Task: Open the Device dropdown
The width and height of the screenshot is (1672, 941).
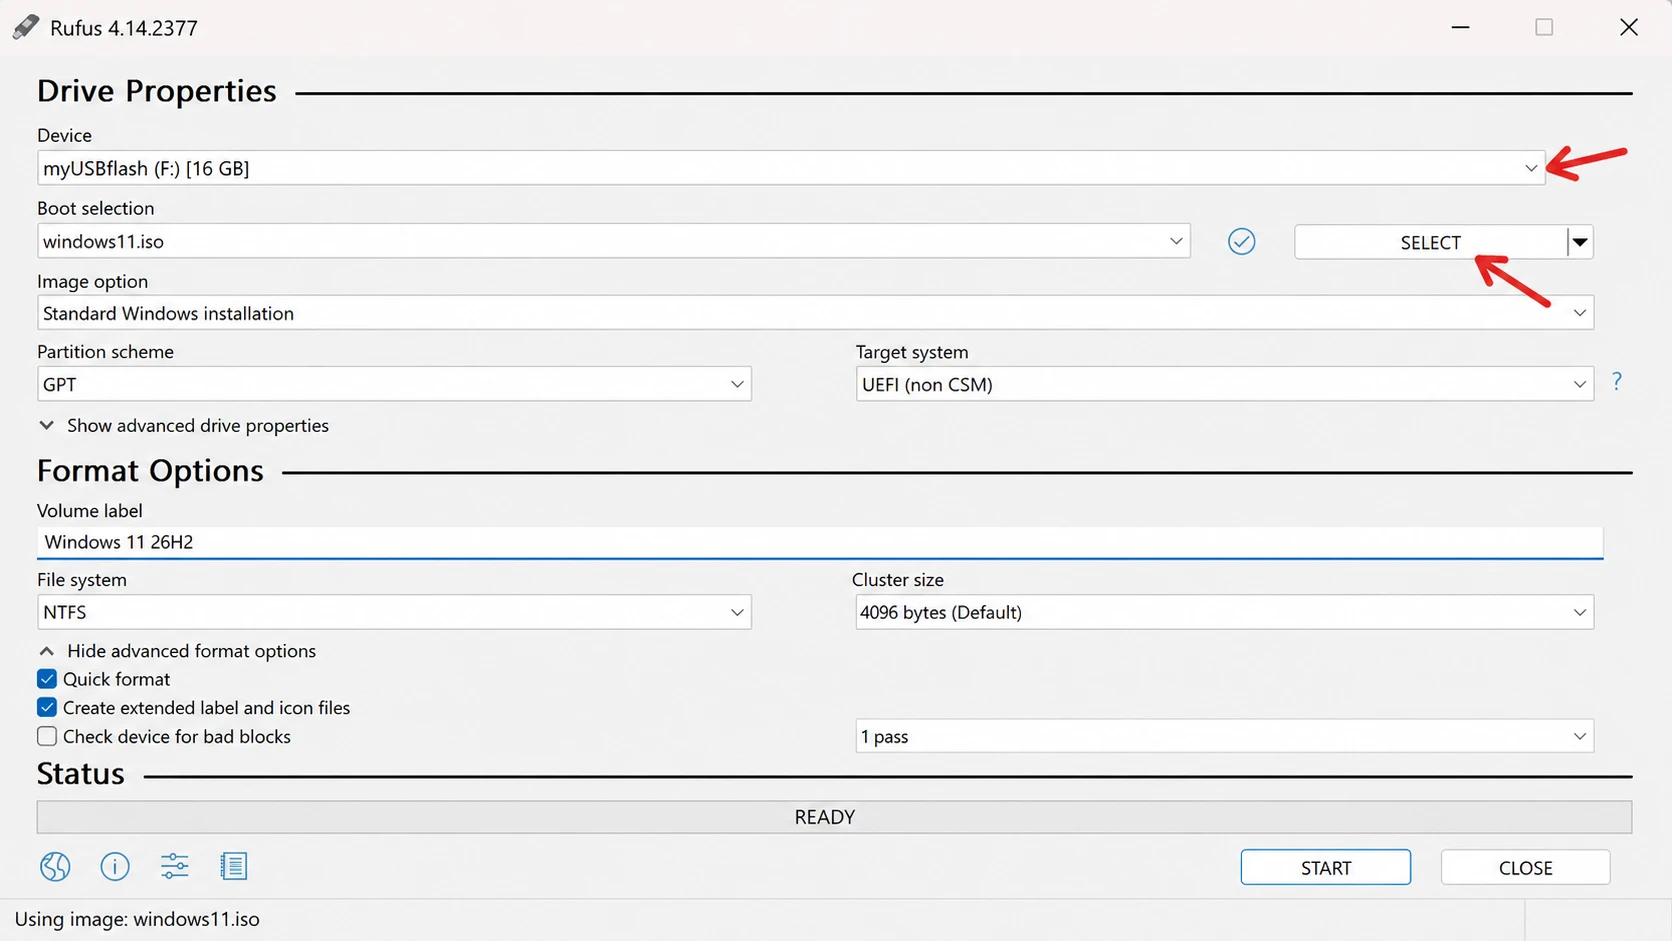Action: (x=791, y=168)
